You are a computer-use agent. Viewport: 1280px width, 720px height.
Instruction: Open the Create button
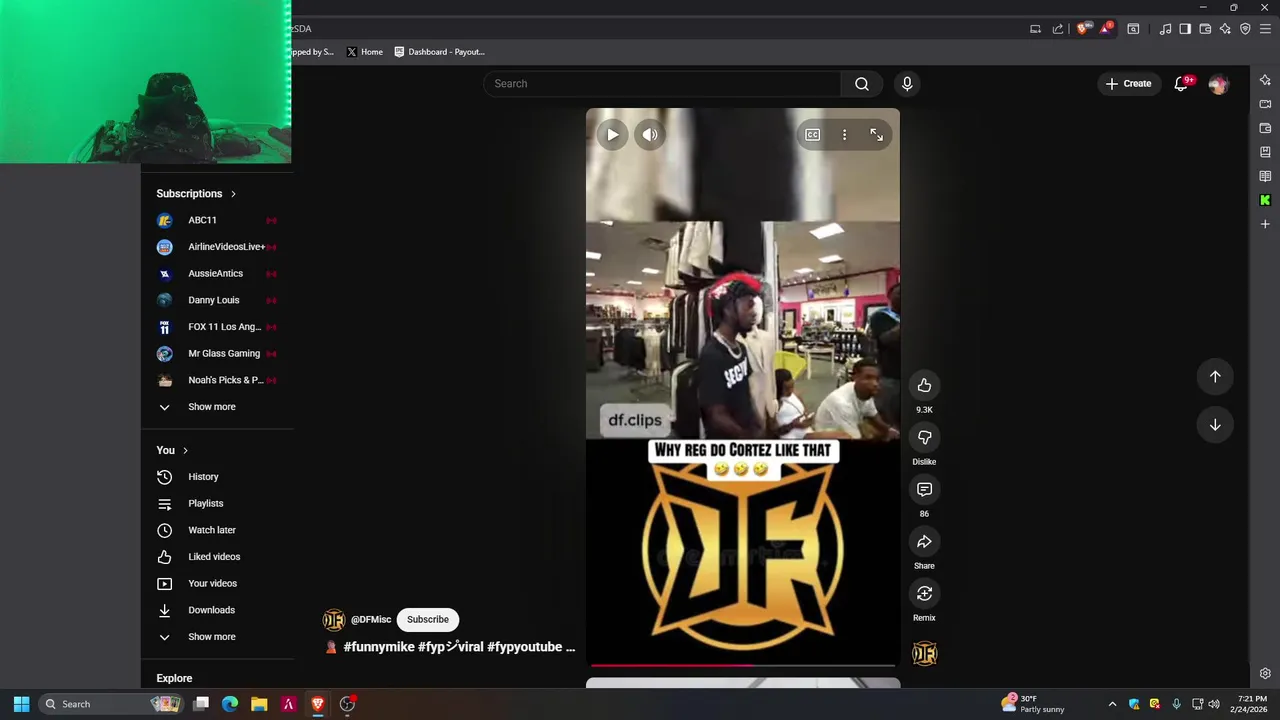pos(1128,84)
